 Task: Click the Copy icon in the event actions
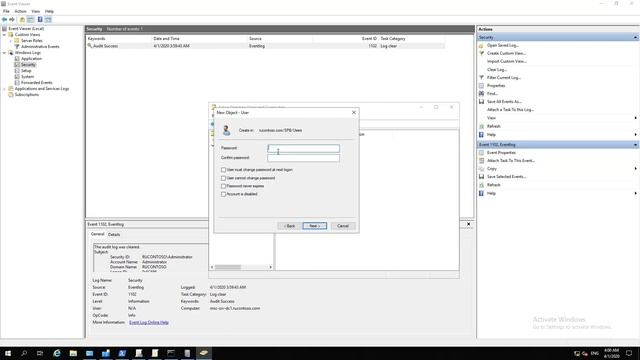(x=481, y=169)
